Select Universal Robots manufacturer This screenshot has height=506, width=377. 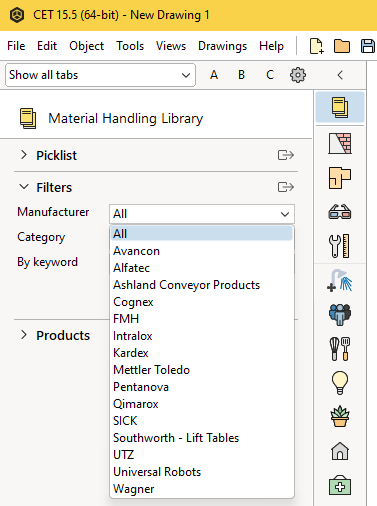click(x=202, y=472)
